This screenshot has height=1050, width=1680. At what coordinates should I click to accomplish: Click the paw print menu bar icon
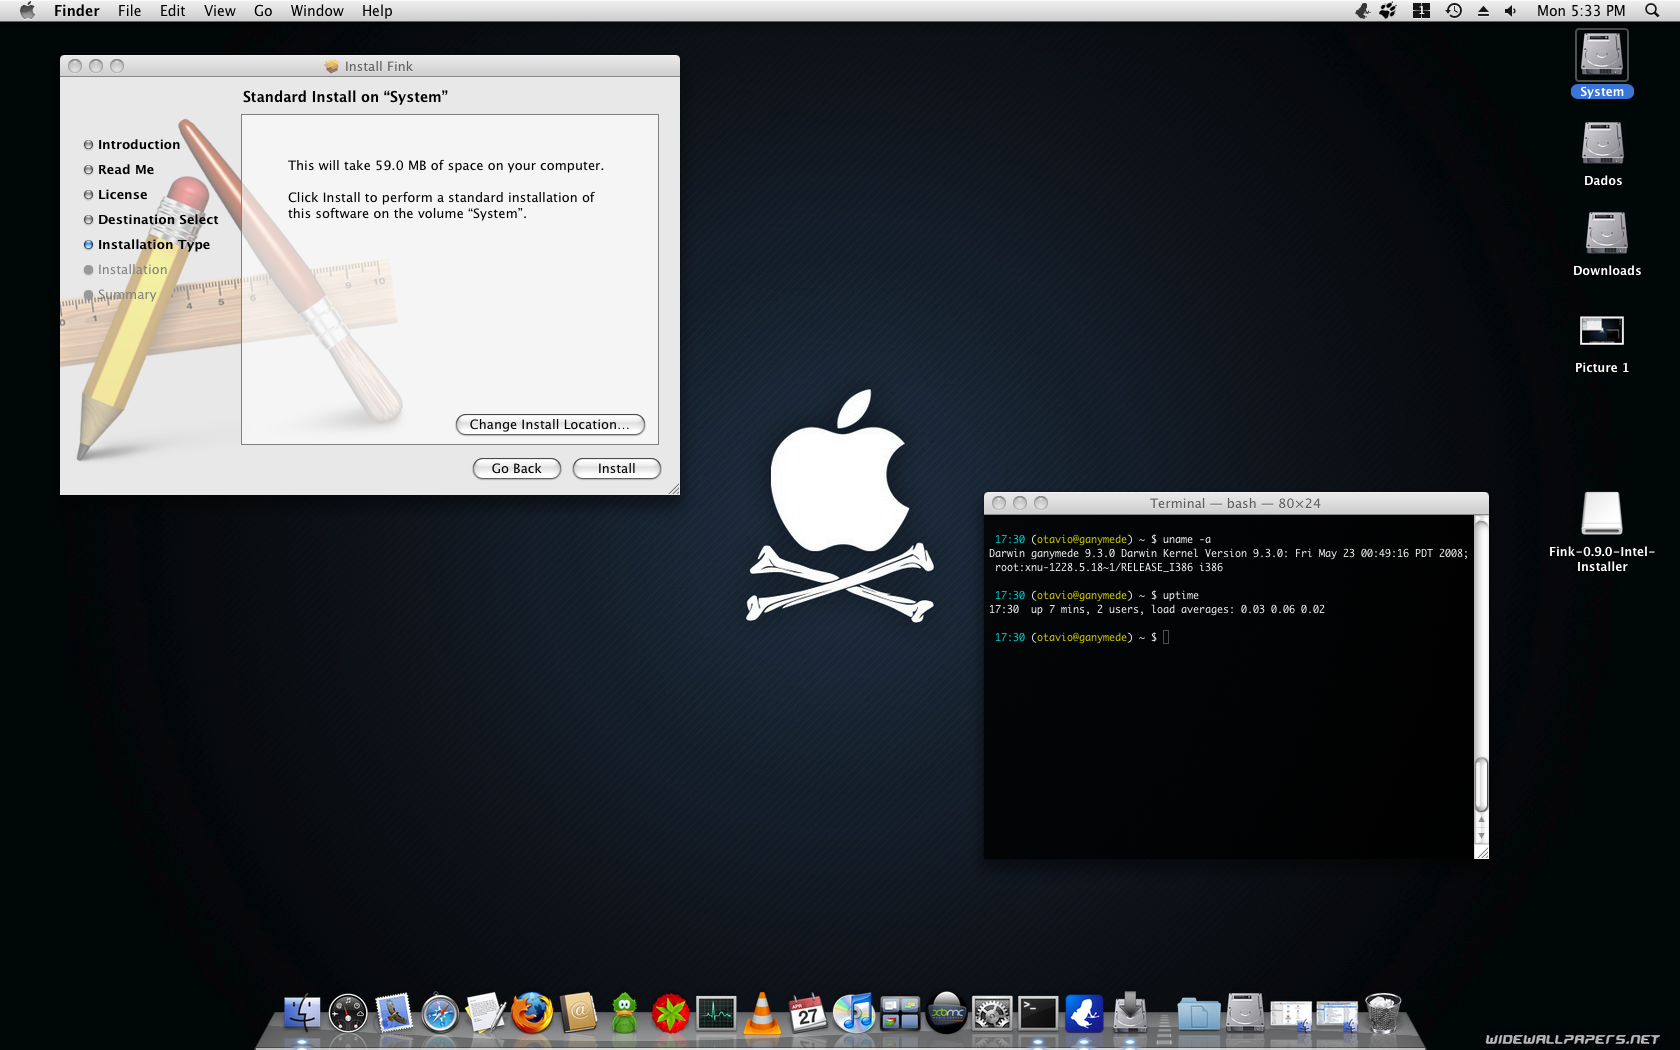pos(1388,11)
